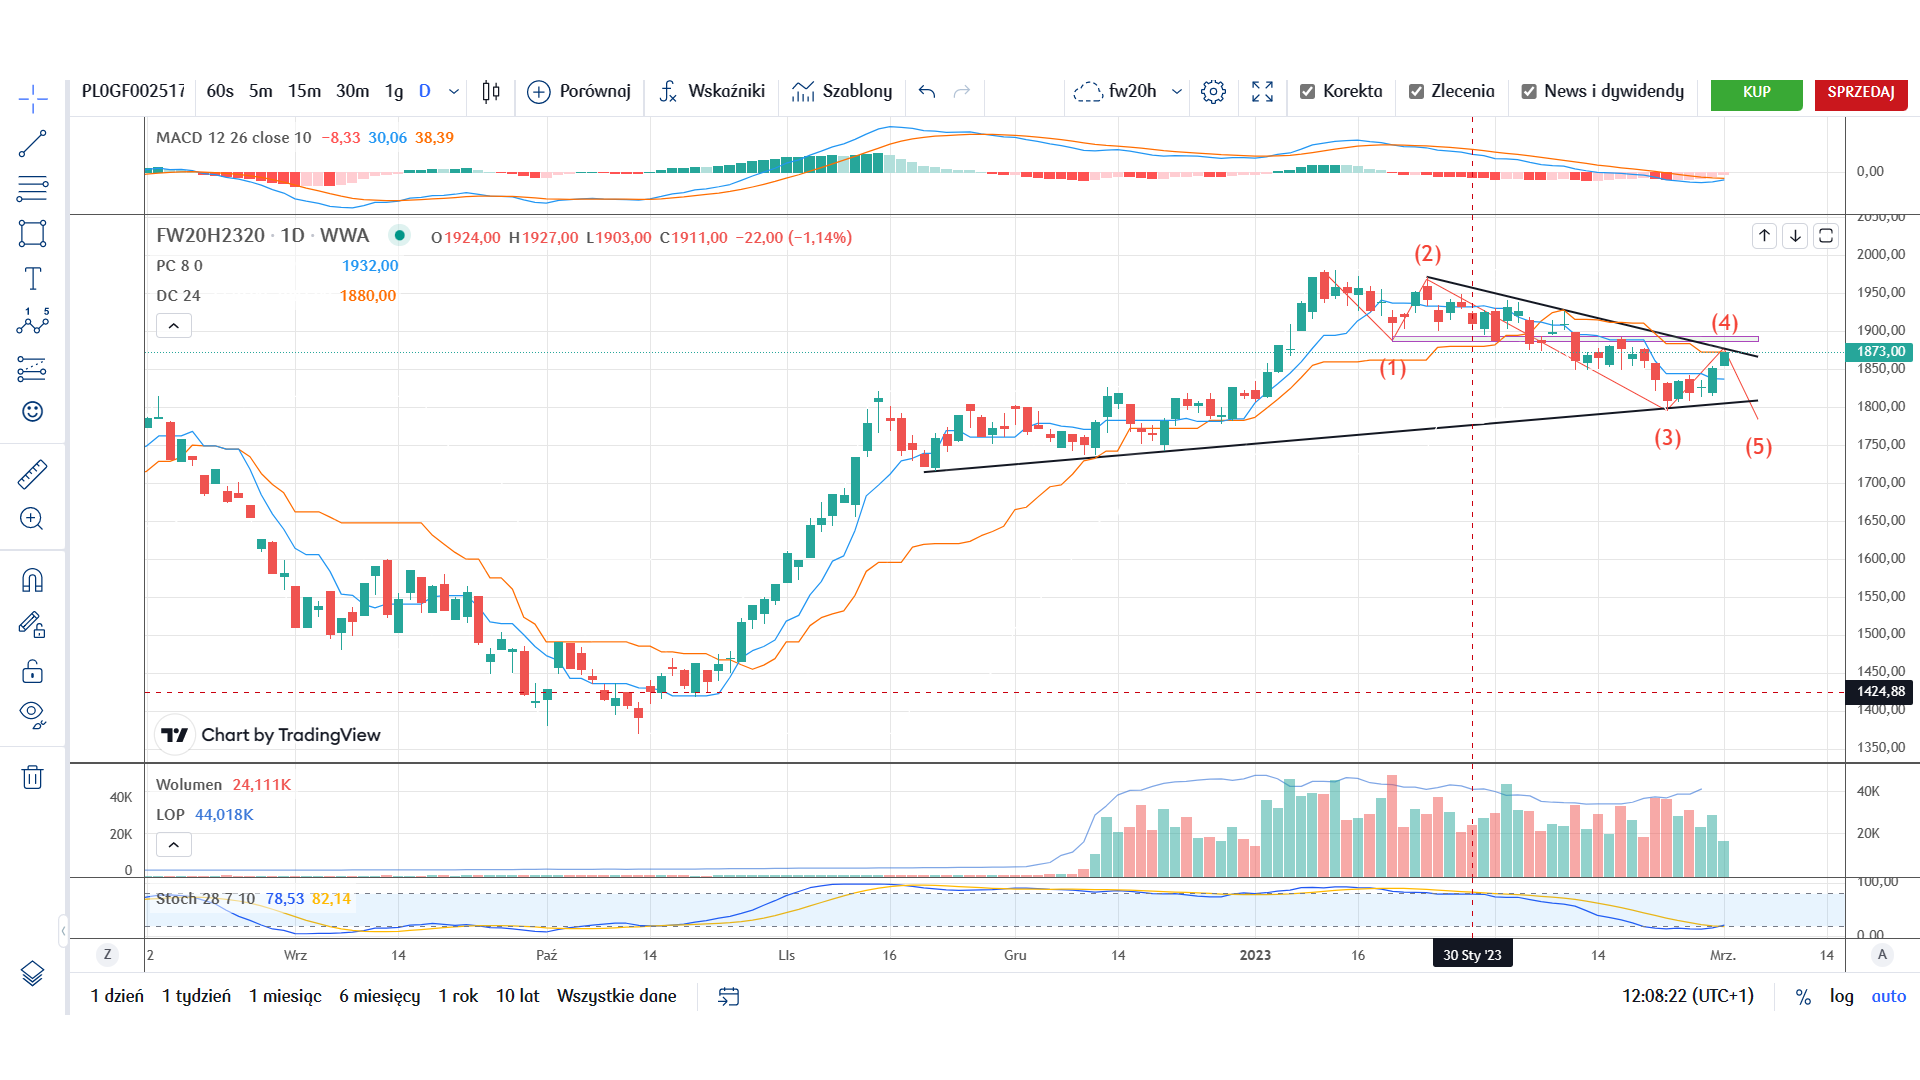Select the 60s timeframe
Viewport: 1920px width, 1080px height.
220,92
